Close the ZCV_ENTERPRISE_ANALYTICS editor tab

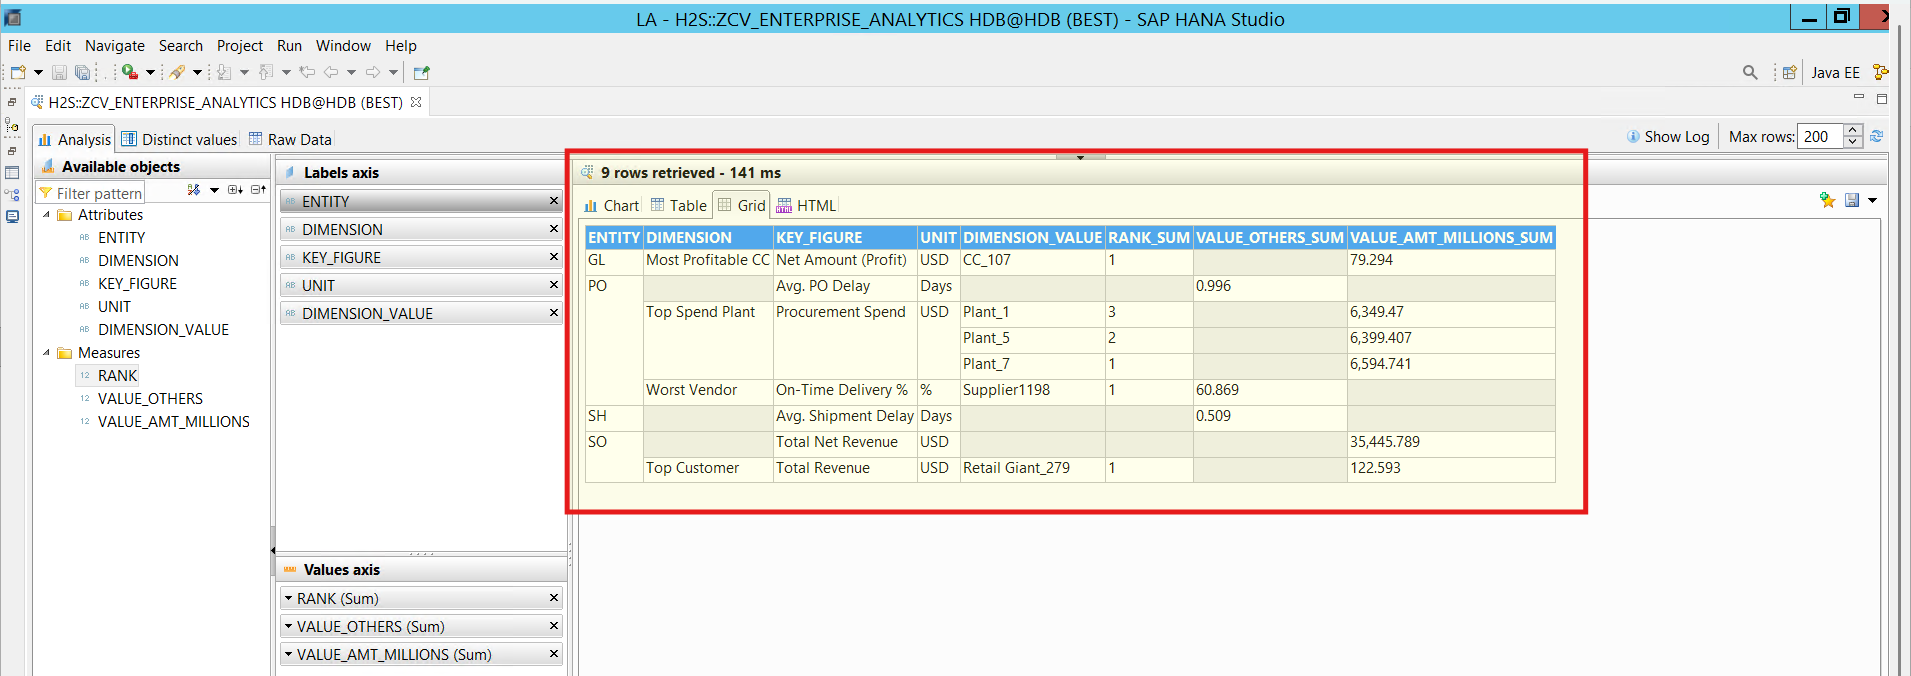(416, 102)
